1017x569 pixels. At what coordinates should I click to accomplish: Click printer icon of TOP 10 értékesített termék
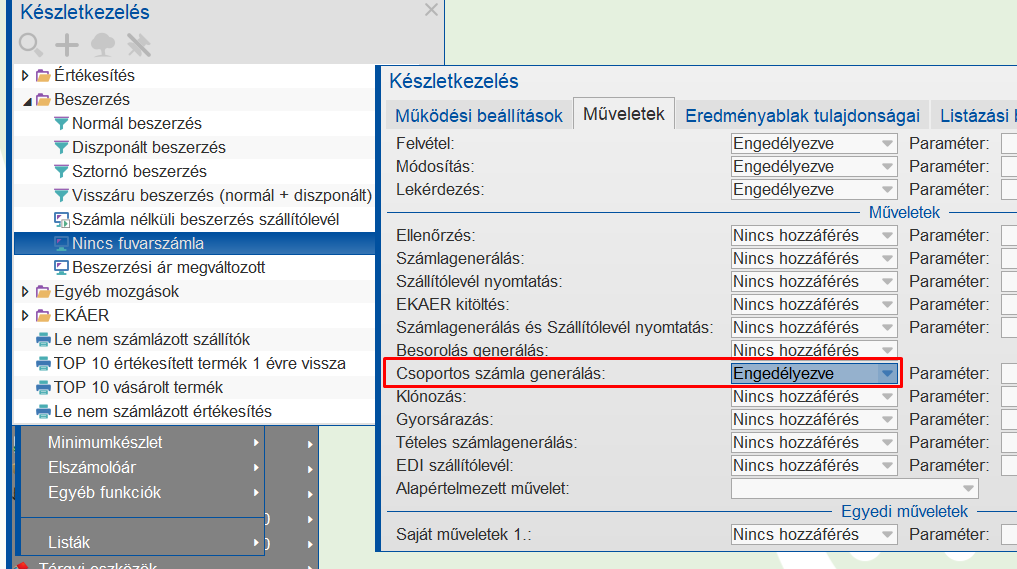coord(43,363)
